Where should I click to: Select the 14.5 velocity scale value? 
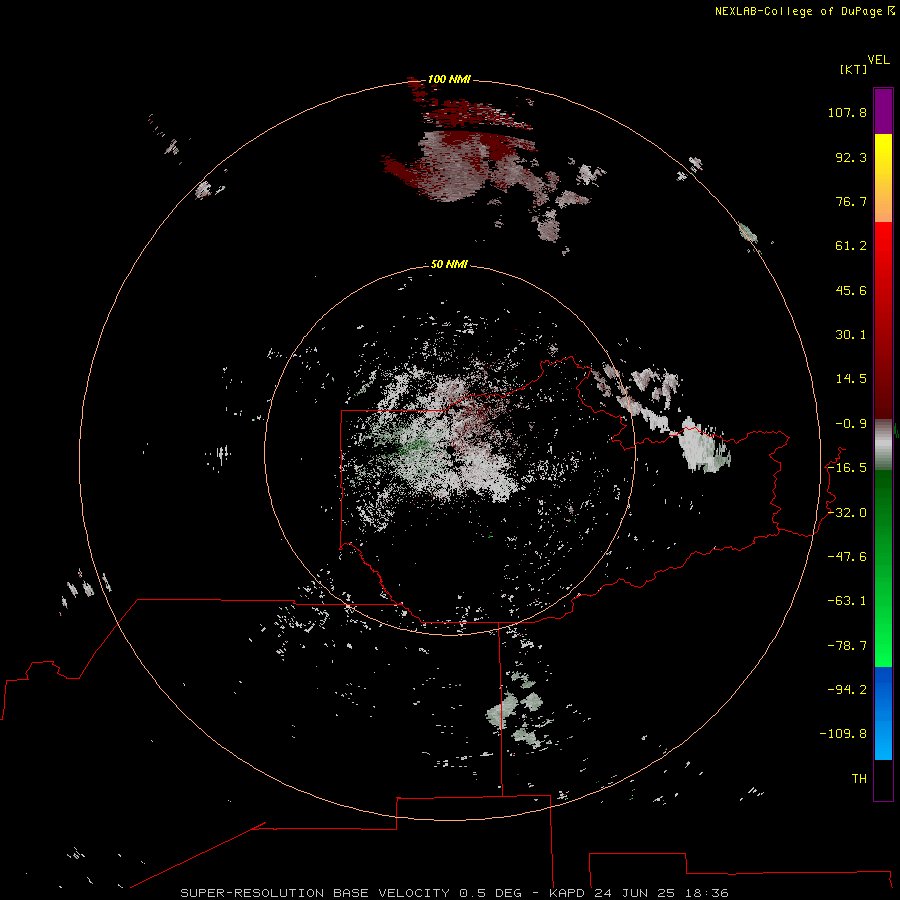point(851,379)
